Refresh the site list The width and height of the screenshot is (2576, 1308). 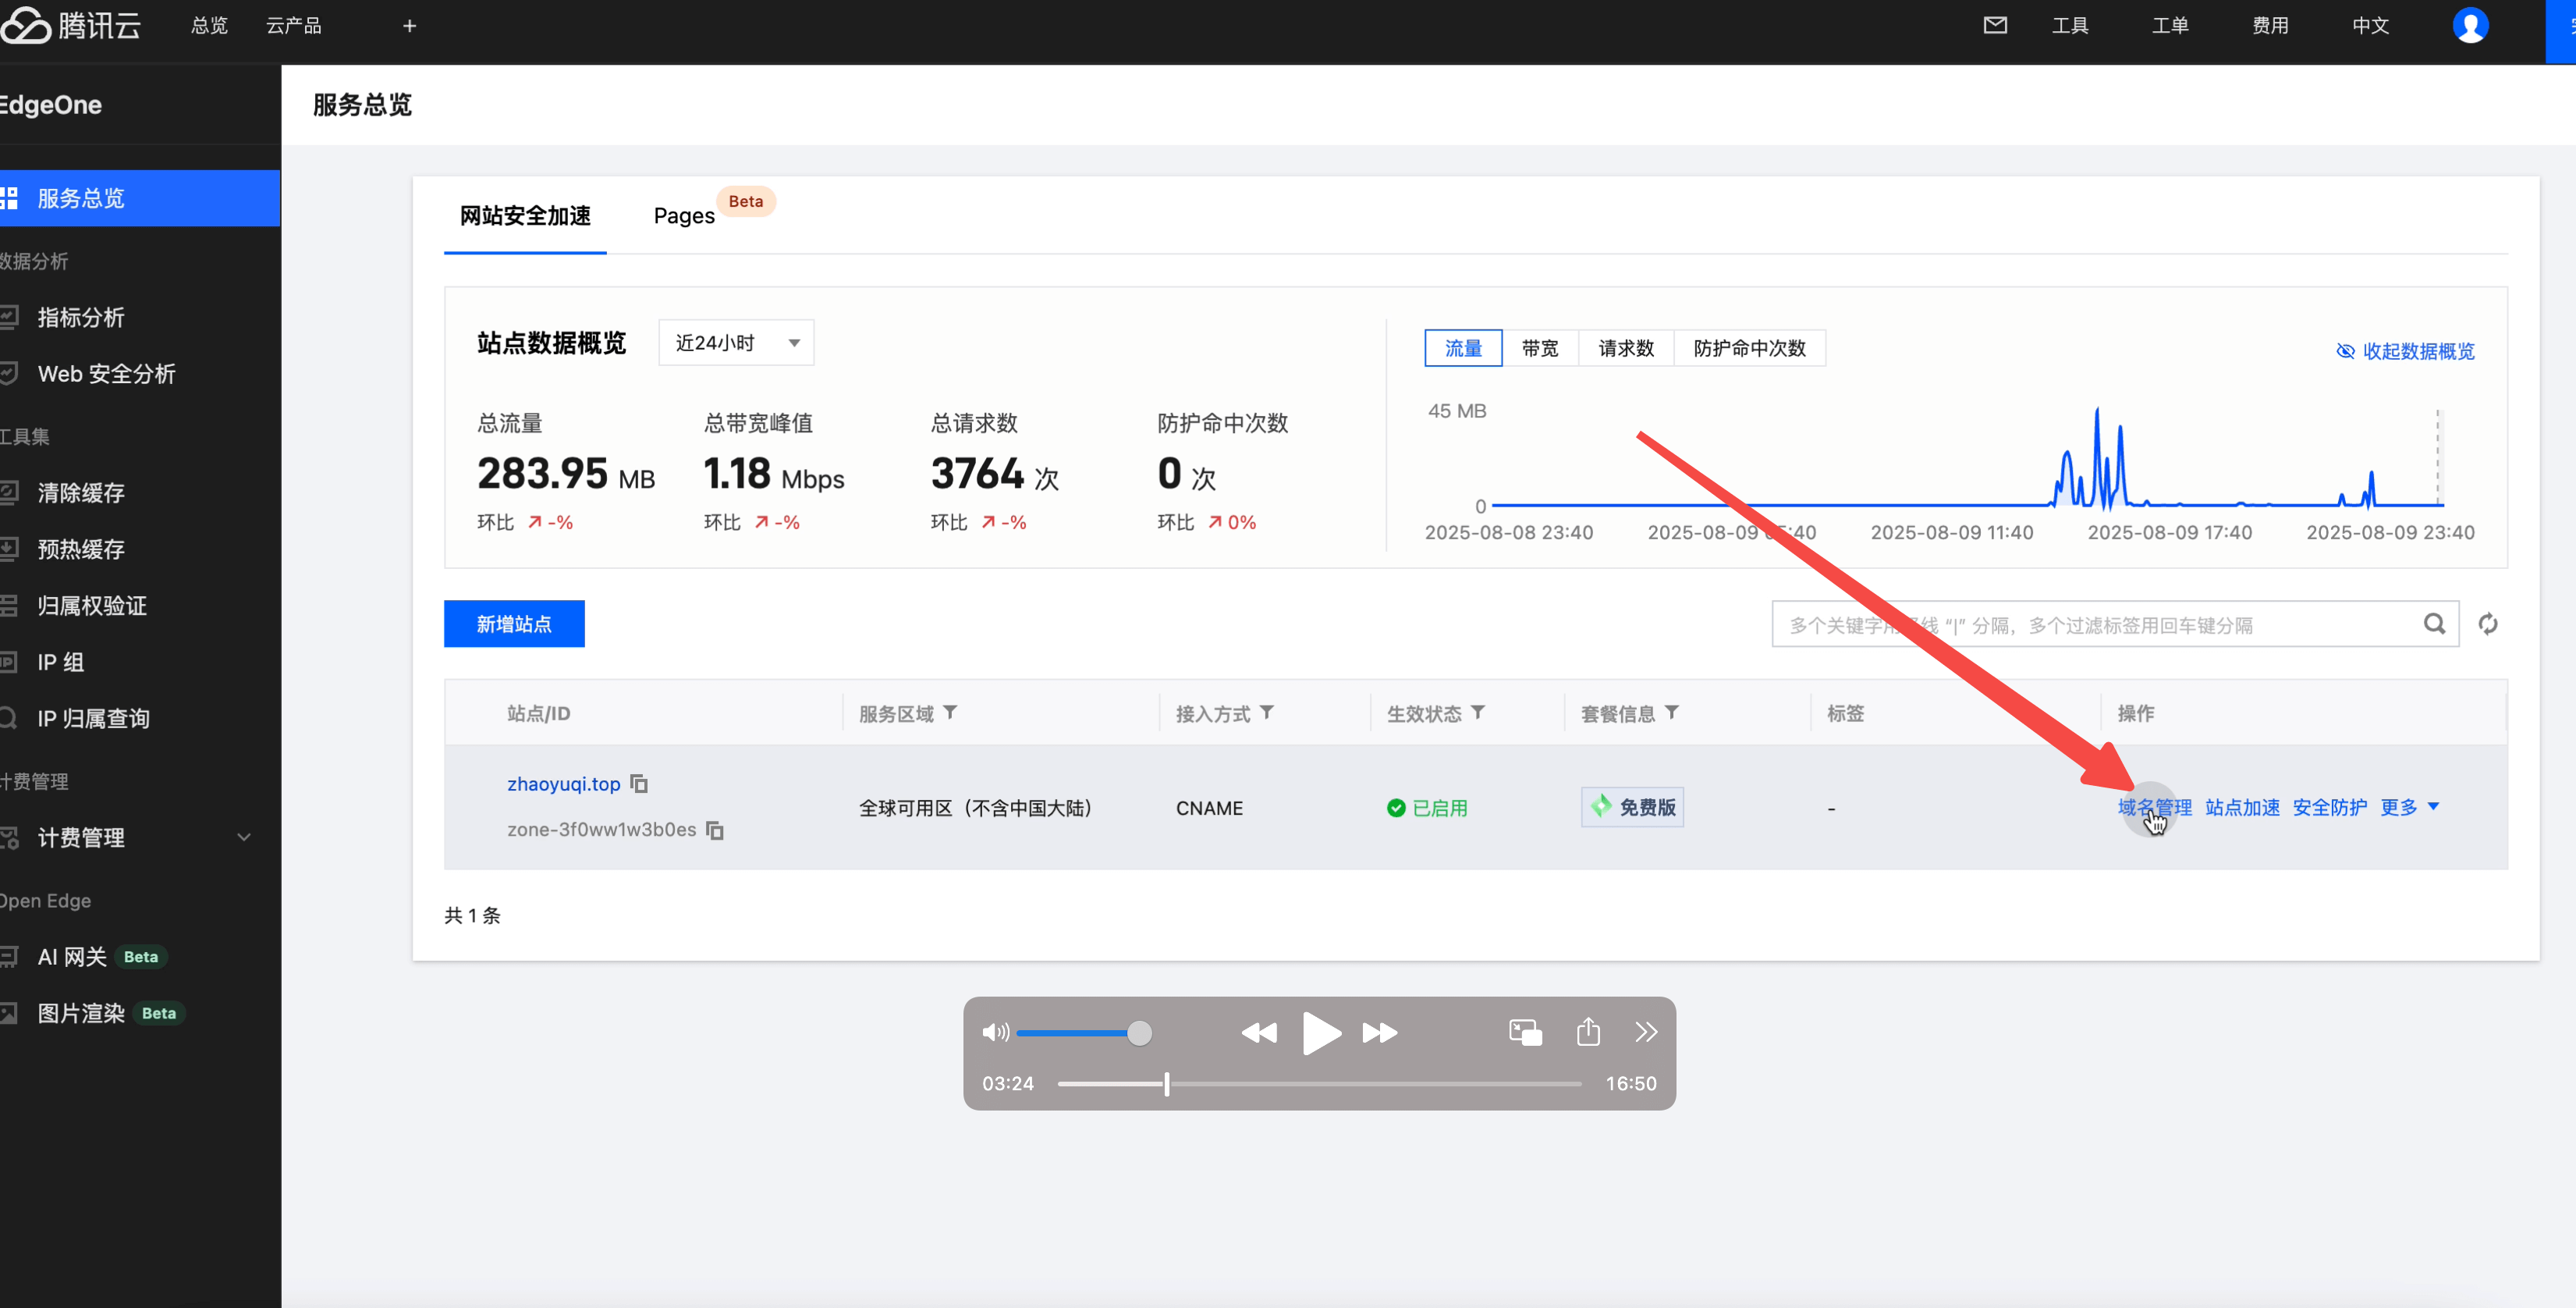point(2488,624)
